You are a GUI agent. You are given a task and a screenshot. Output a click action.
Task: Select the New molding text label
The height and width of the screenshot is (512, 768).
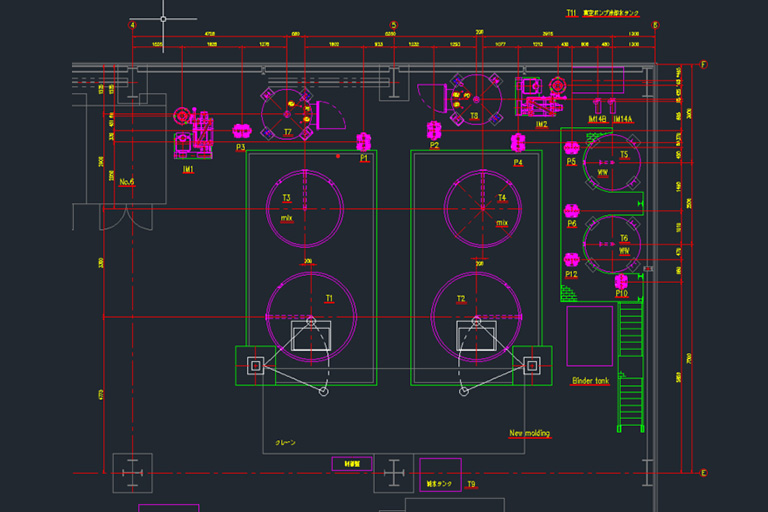point(529,433)
